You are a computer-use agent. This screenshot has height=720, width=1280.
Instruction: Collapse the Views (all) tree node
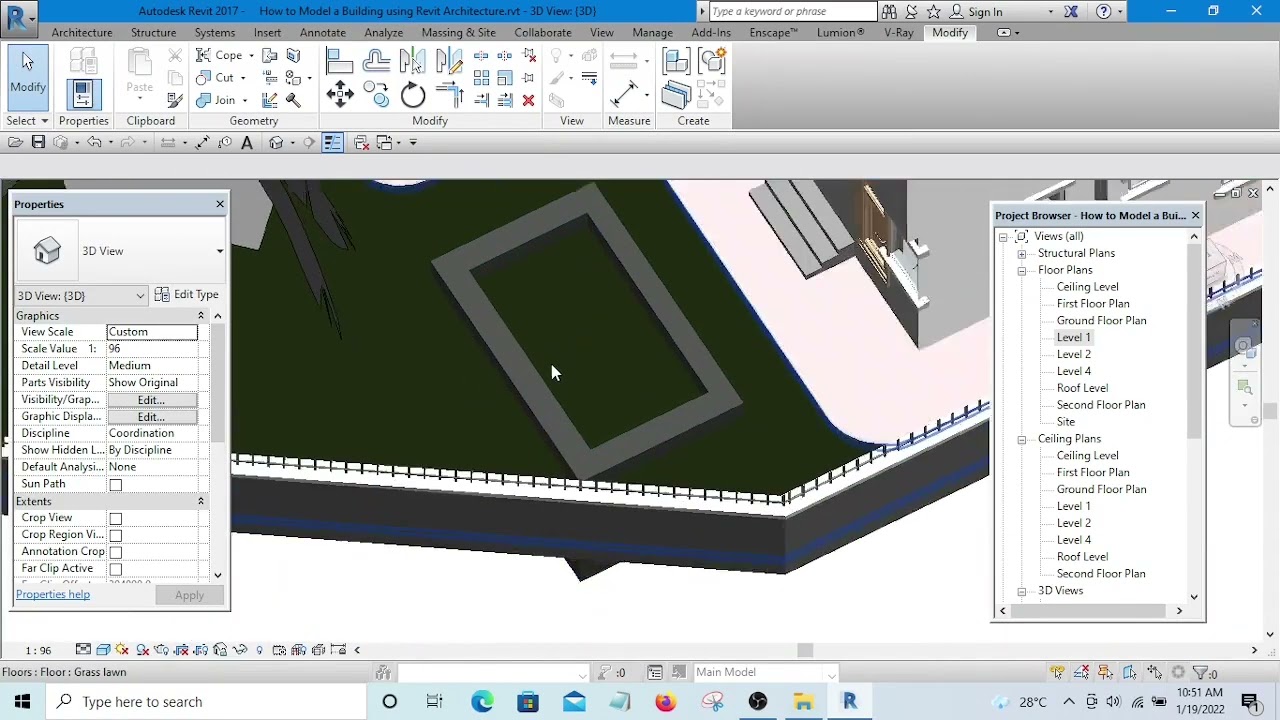1003,237
